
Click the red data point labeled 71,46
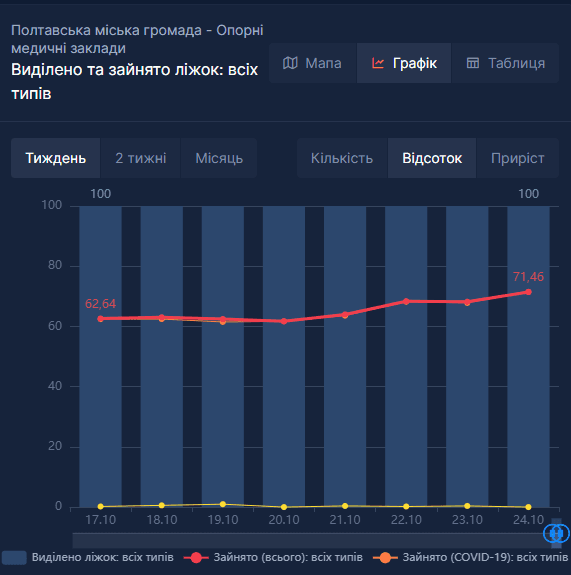click(528, 292)
